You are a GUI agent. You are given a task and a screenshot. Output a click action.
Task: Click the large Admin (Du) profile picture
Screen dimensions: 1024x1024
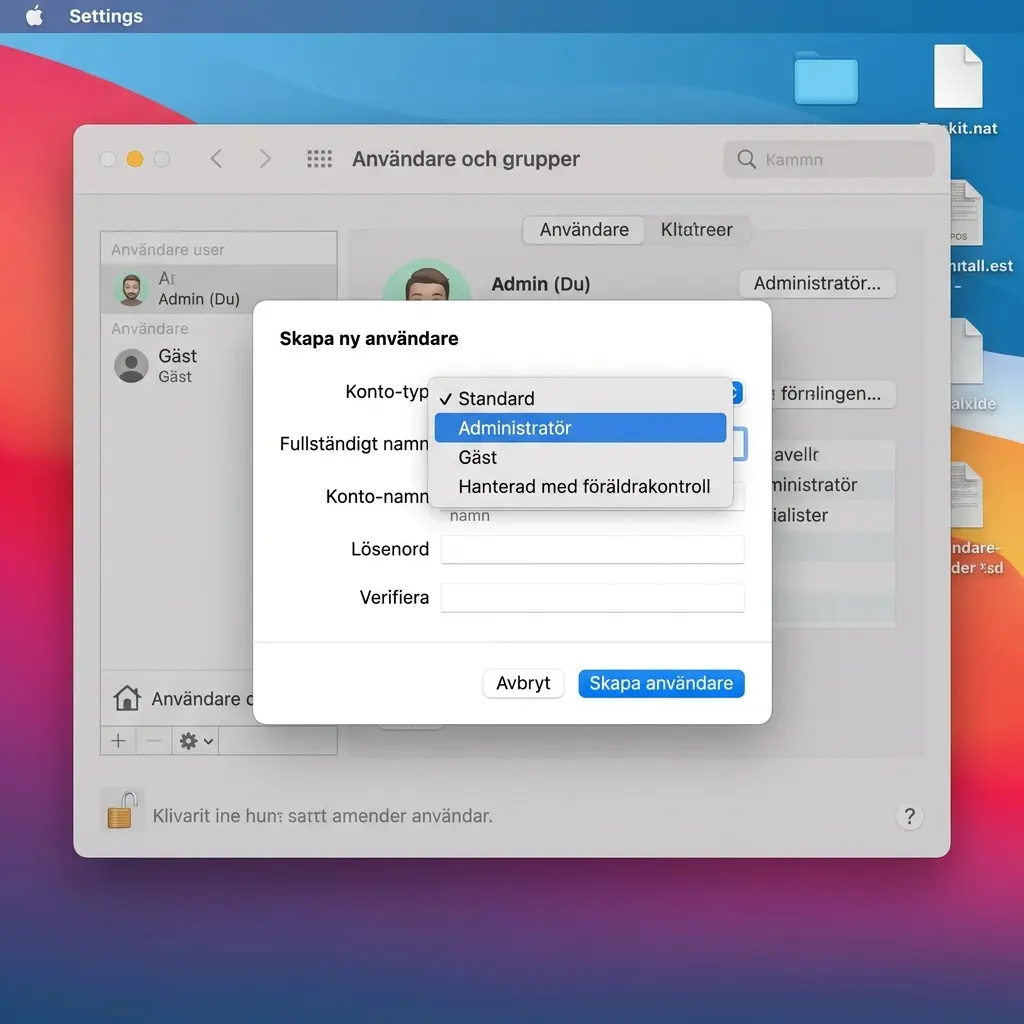(426, 281)
